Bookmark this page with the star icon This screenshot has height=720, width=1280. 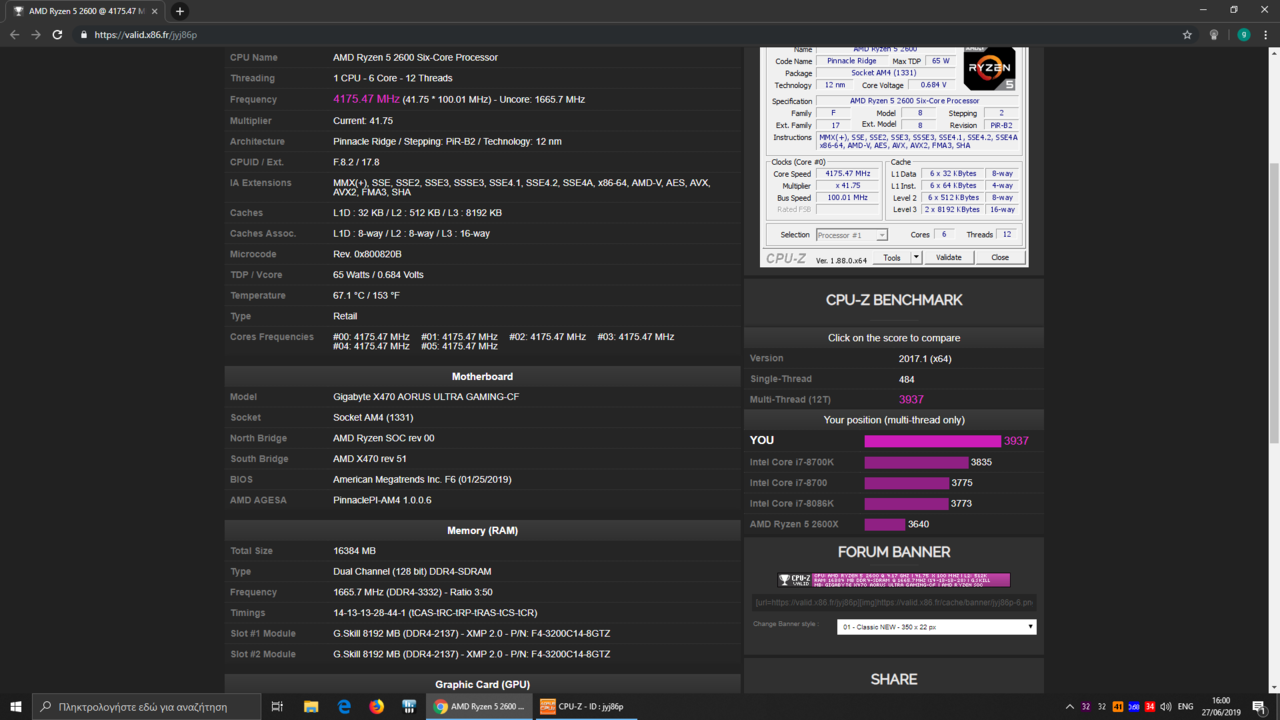1187,34
